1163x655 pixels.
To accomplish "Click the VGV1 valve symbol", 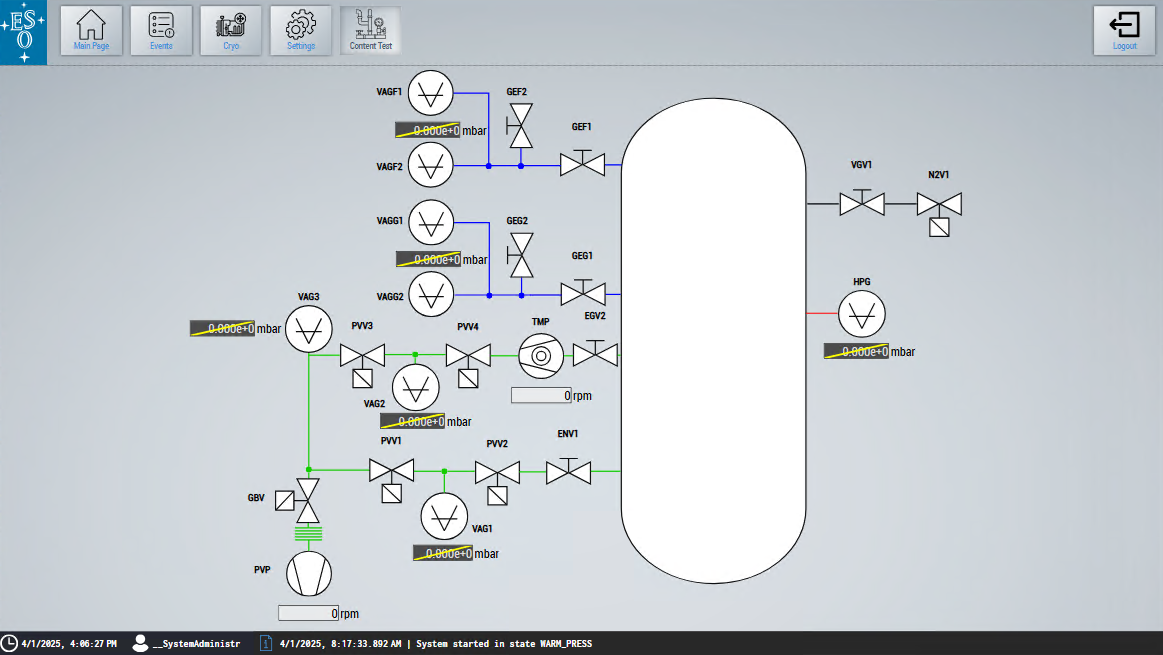I will [x=861, y=204].
